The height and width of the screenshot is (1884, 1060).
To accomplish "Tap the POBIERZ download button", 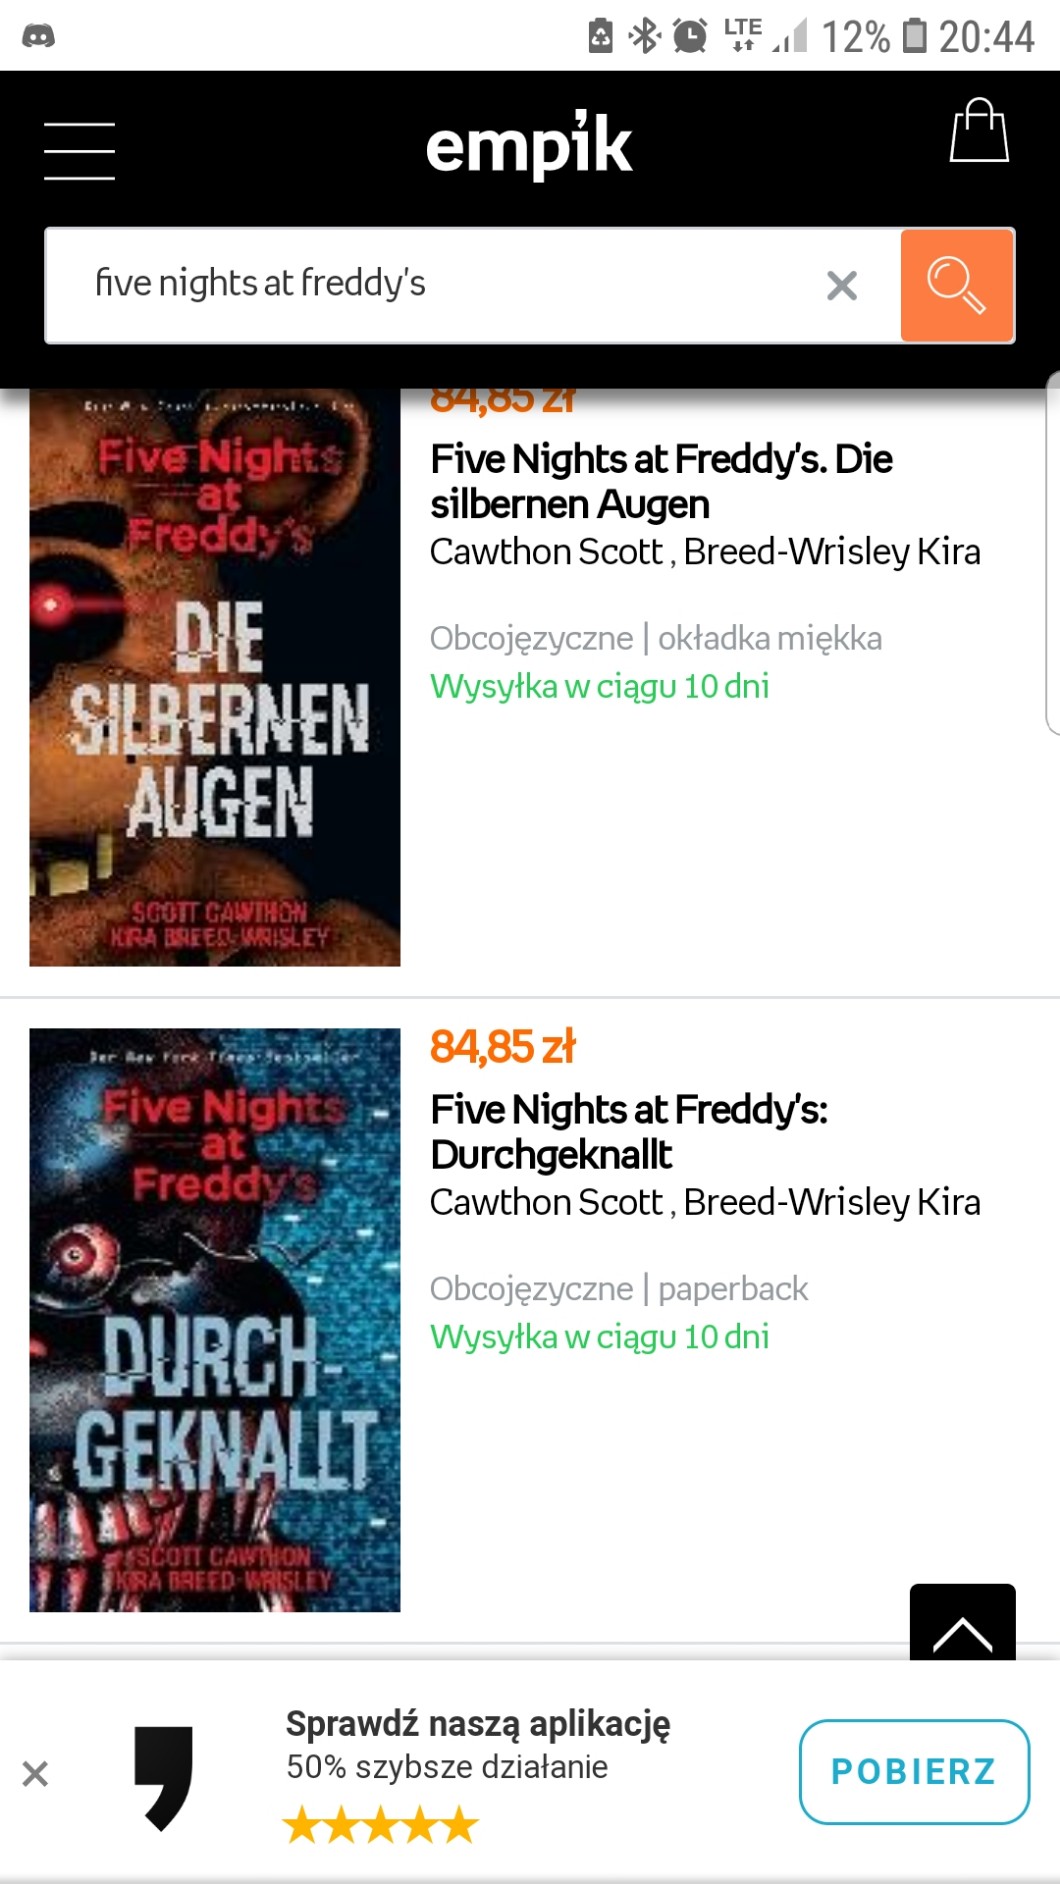I will (x=914, y=1771).
